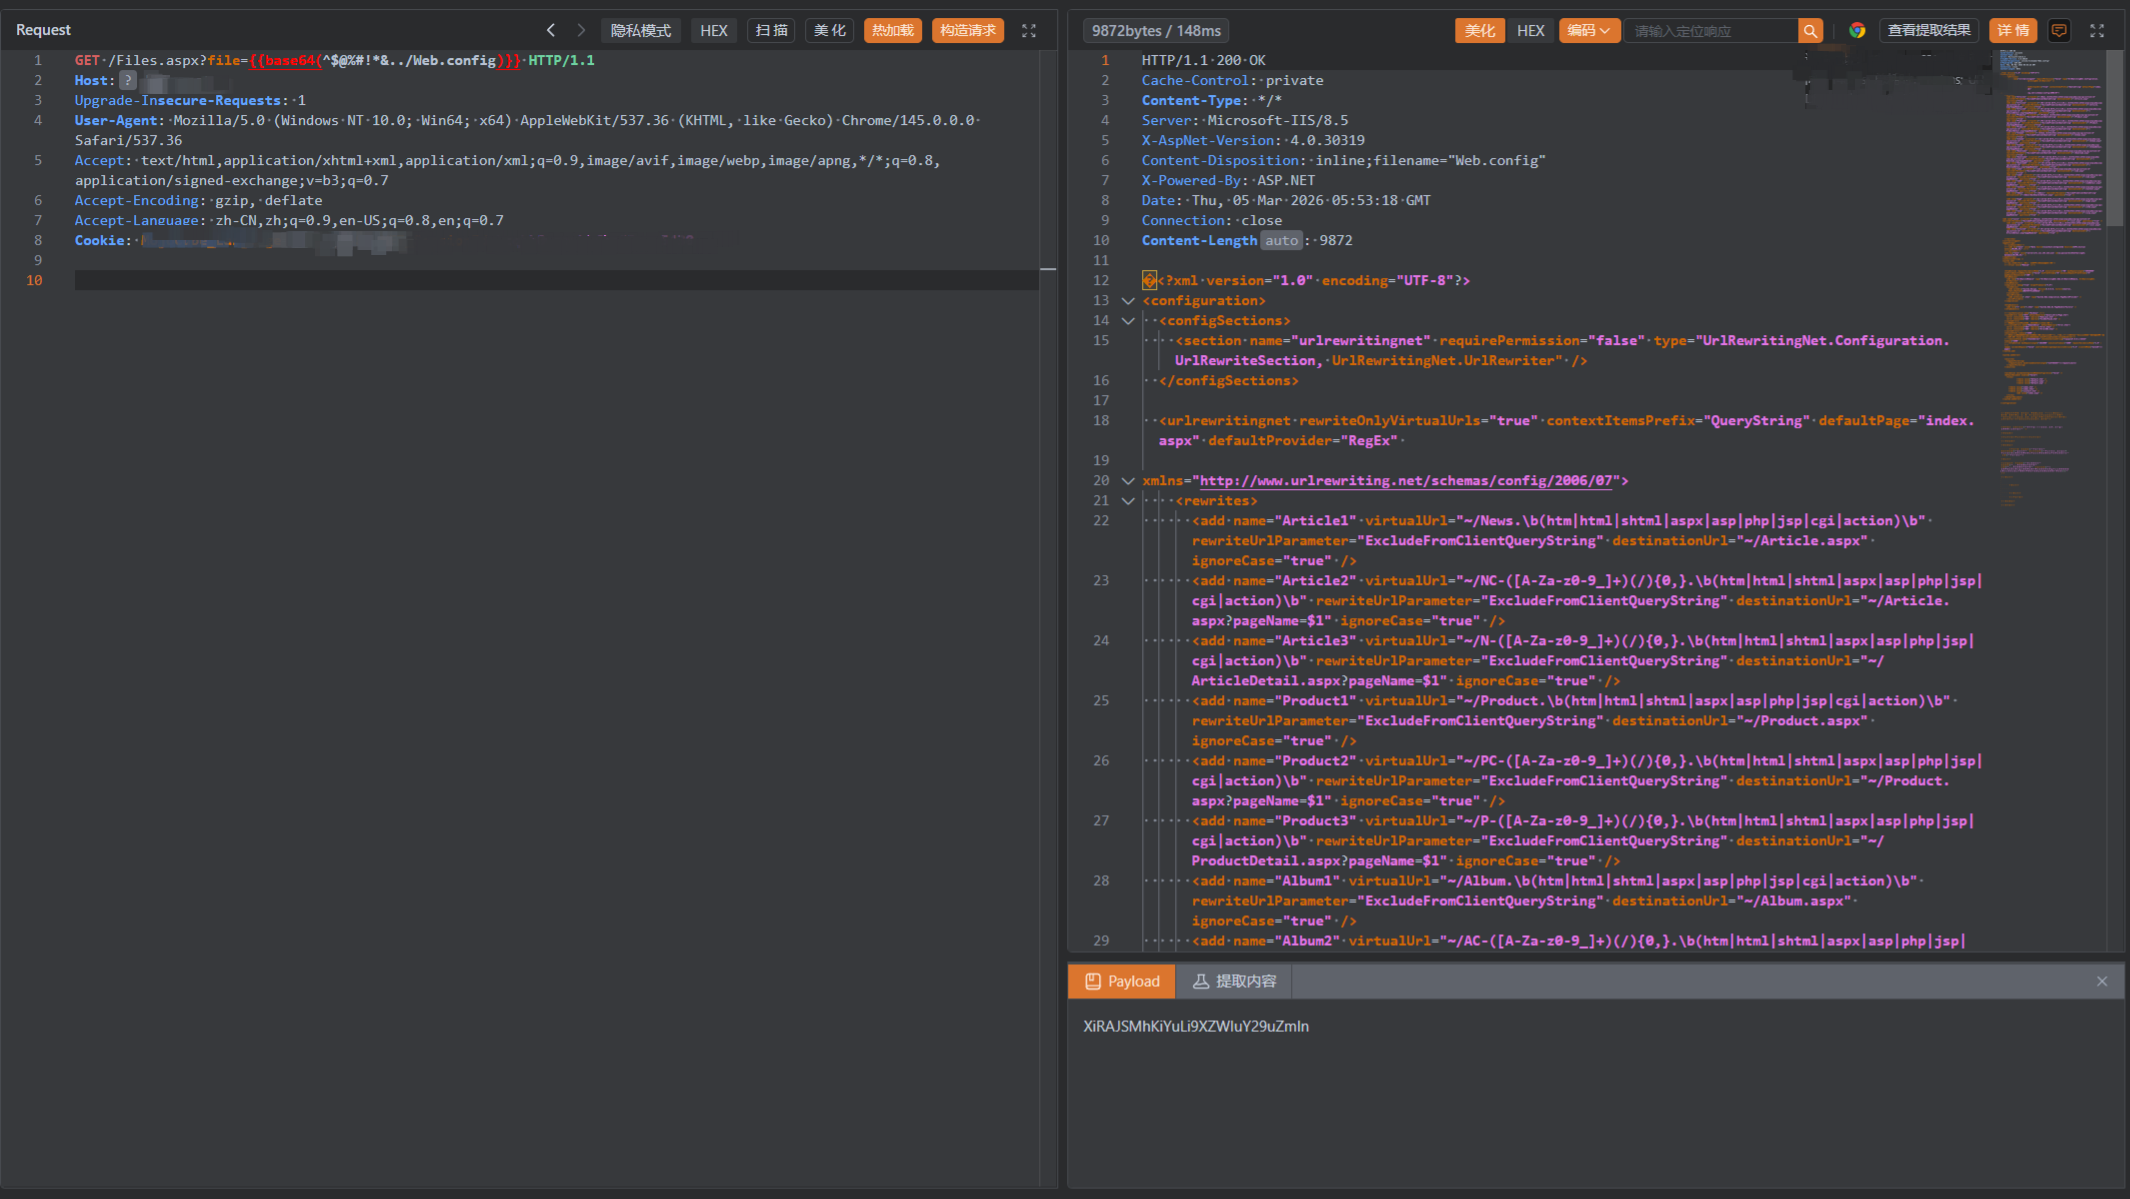The width and height of the screenshot is (2130, 1199).
Task: Focus the 请输入定位响应 search input
Action: [1710, 31]
